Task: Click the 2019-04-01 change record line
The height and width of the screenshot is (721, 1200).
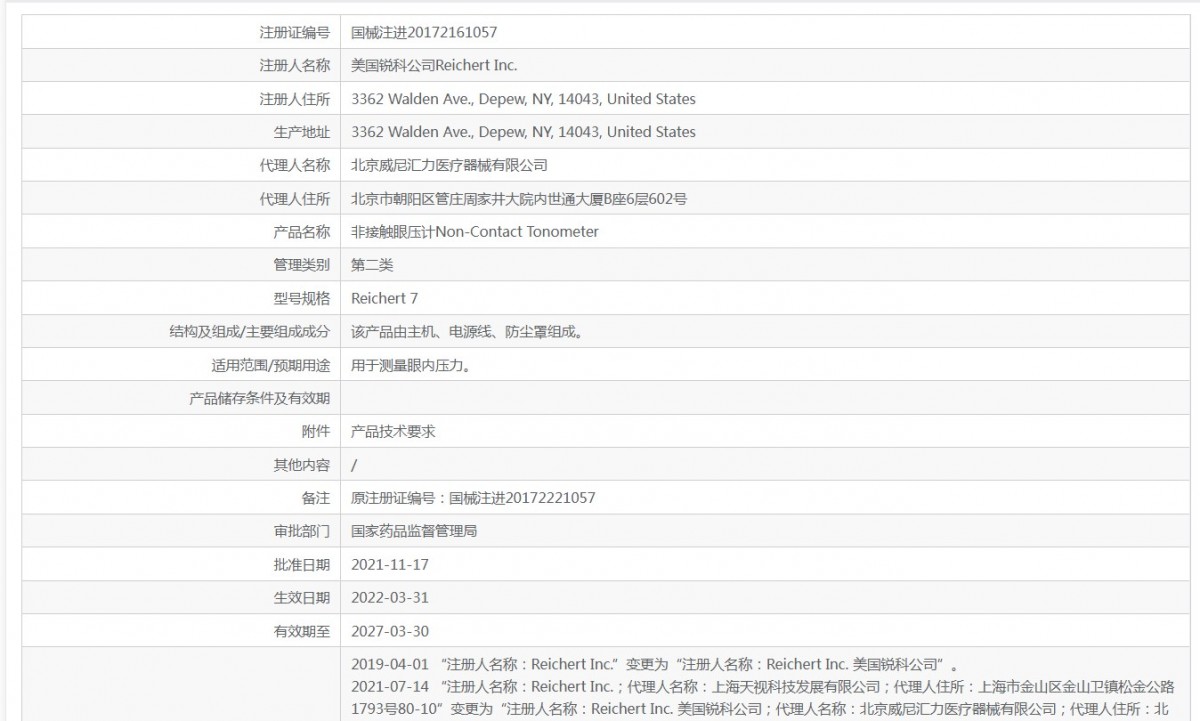Action: (x=656, y=664)
